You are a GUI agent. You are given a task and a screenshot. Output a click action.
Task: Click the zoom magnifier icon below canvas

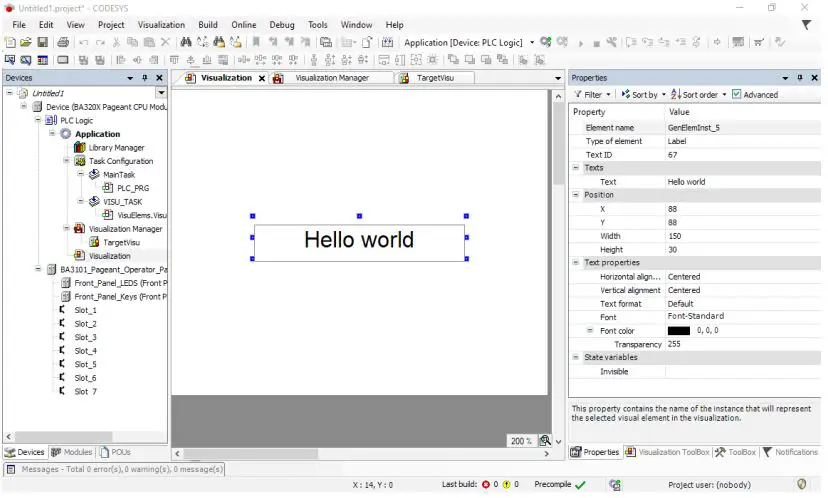545,441
